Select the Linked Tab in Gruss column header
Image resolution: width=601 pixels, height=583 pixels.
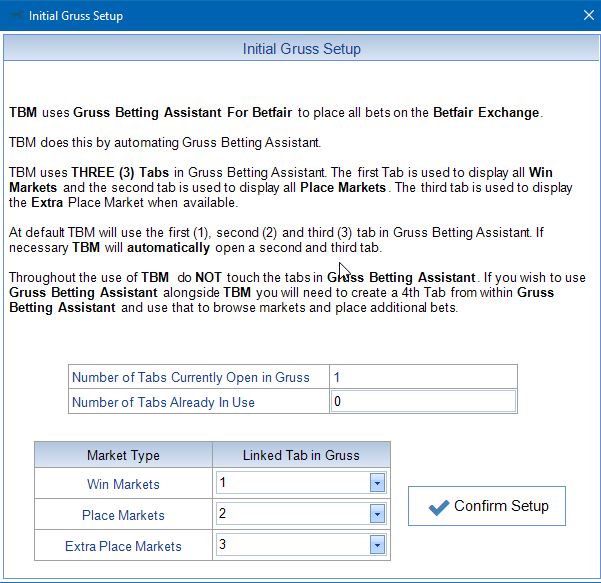click(301, 455)
